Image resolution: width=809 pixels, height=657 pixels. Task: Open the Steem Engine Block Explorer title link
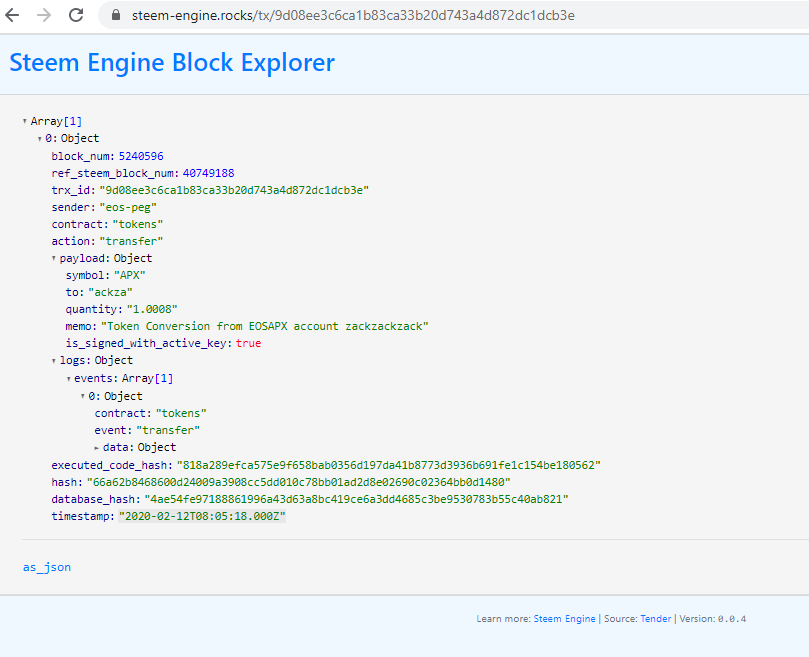[172, 62]
